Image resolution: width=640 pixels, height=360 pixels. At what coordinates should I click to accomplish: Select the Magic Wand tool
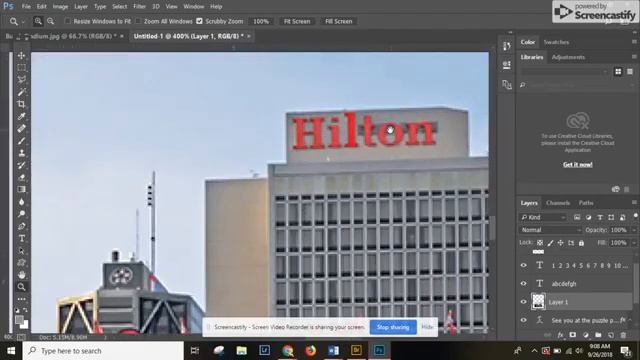22,92
